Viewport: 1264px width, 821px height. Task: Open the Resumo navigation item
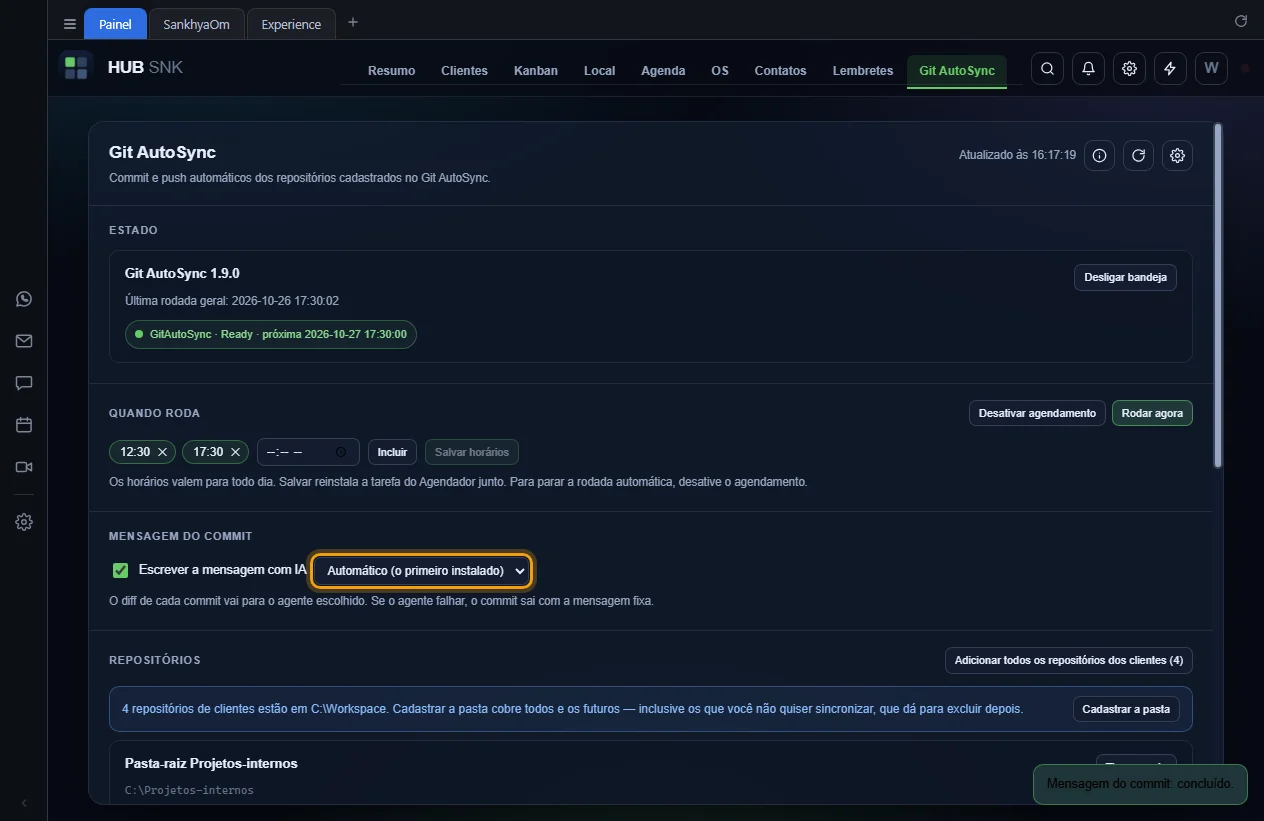(x=391, y=71)
